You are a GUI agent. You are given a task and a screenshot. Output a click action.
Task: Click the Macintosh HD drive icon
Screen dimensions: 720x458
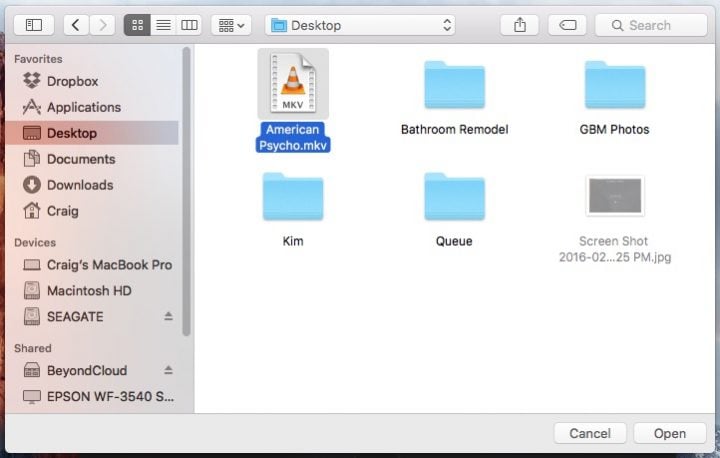click(x=32, y=290)
